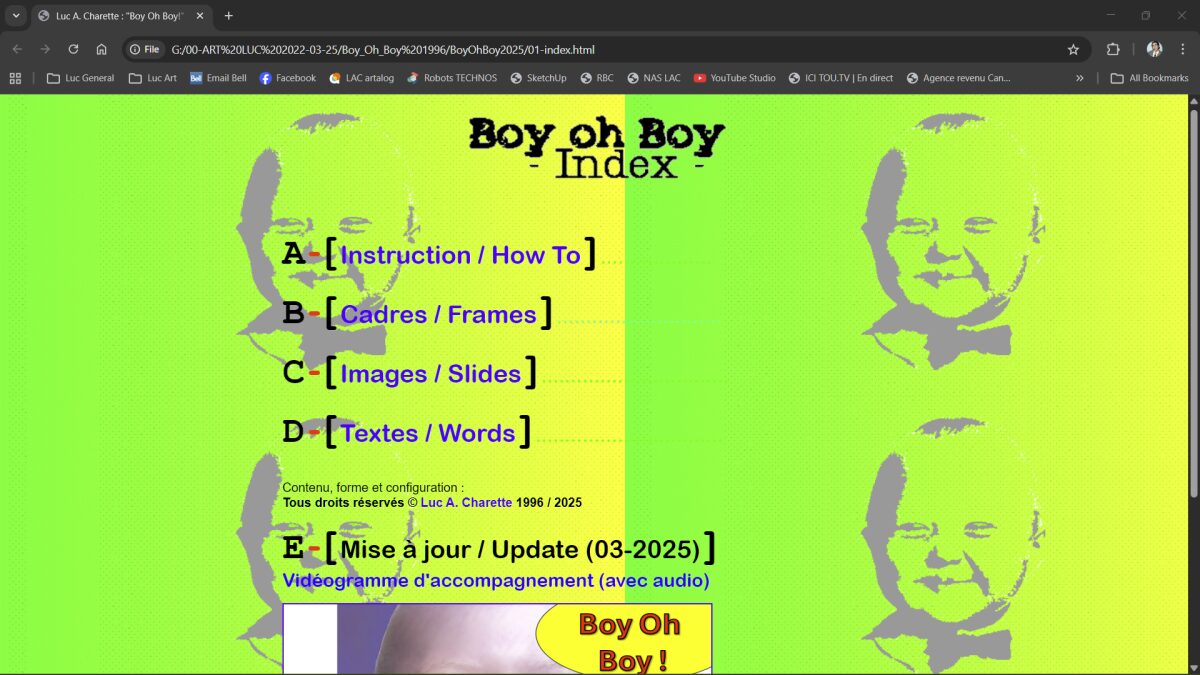
Task: Open the new tab plus button
Action: [x=228, y=16]
